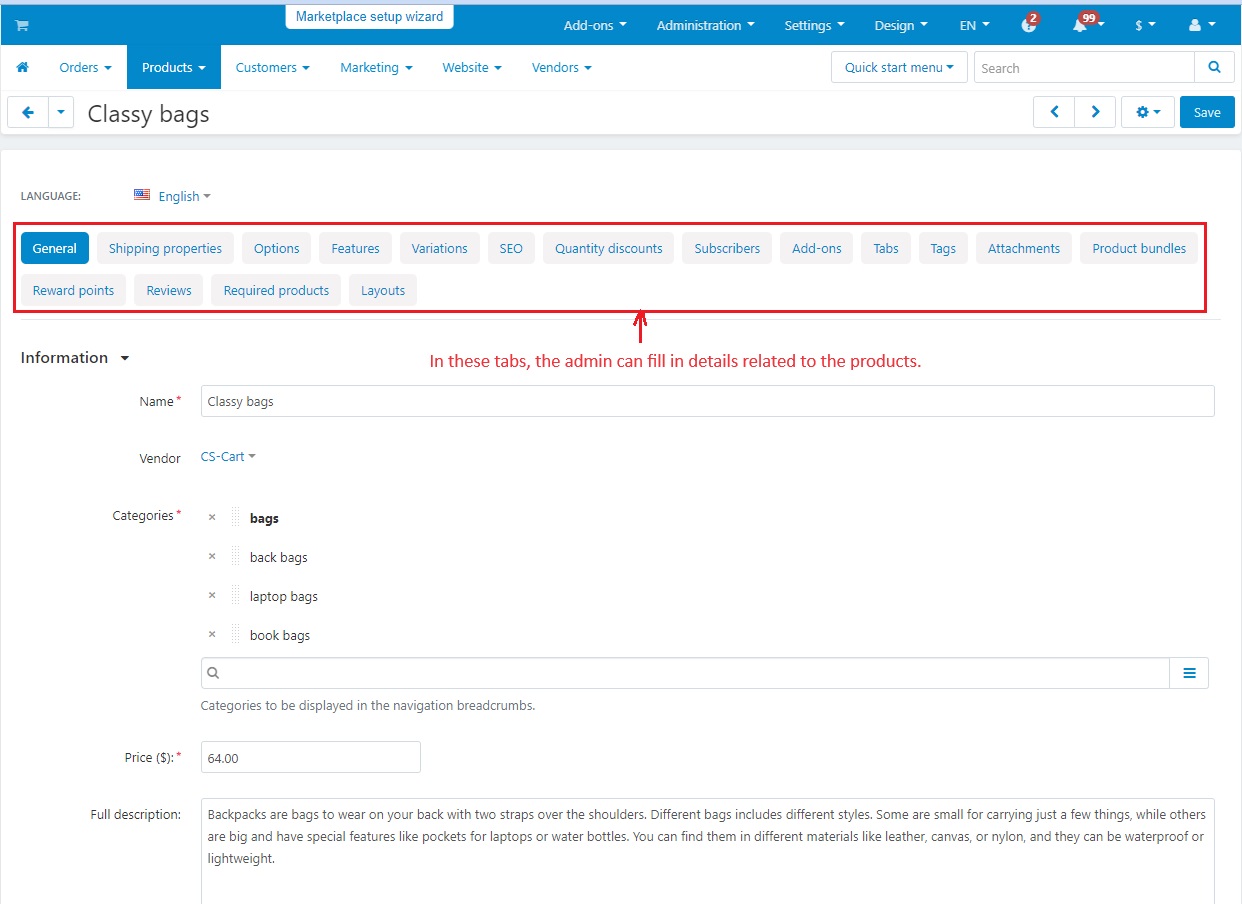
Task: Go to the next product chevron
Action: pyautogui.click(x=1095, y=113)
